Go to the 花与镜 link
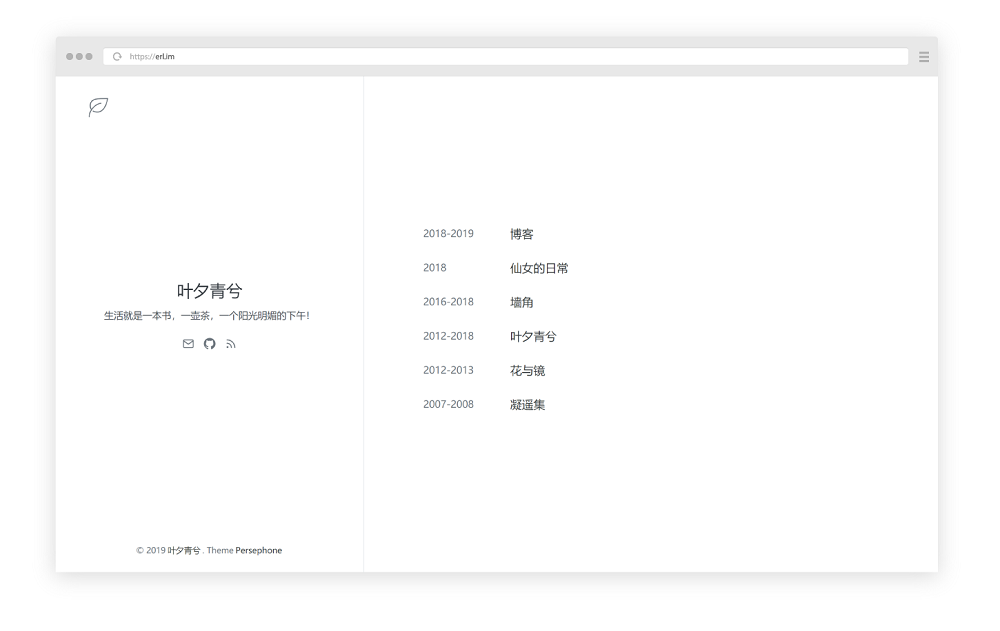Image resolution: width=1000 pixels, height=631 pixels. pyautogui.click(x=527, y=370)
